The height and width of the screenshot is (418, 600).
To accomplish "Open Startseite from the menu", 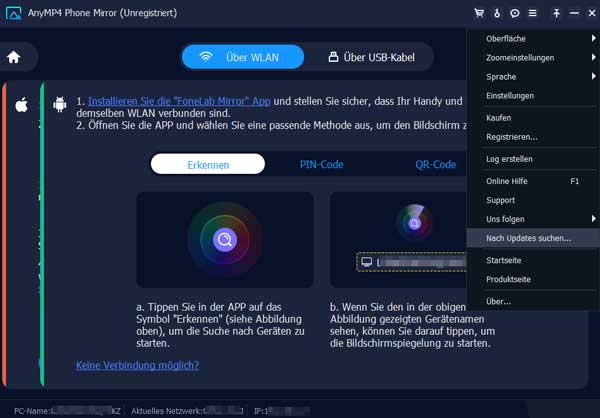I will [533, 260].
